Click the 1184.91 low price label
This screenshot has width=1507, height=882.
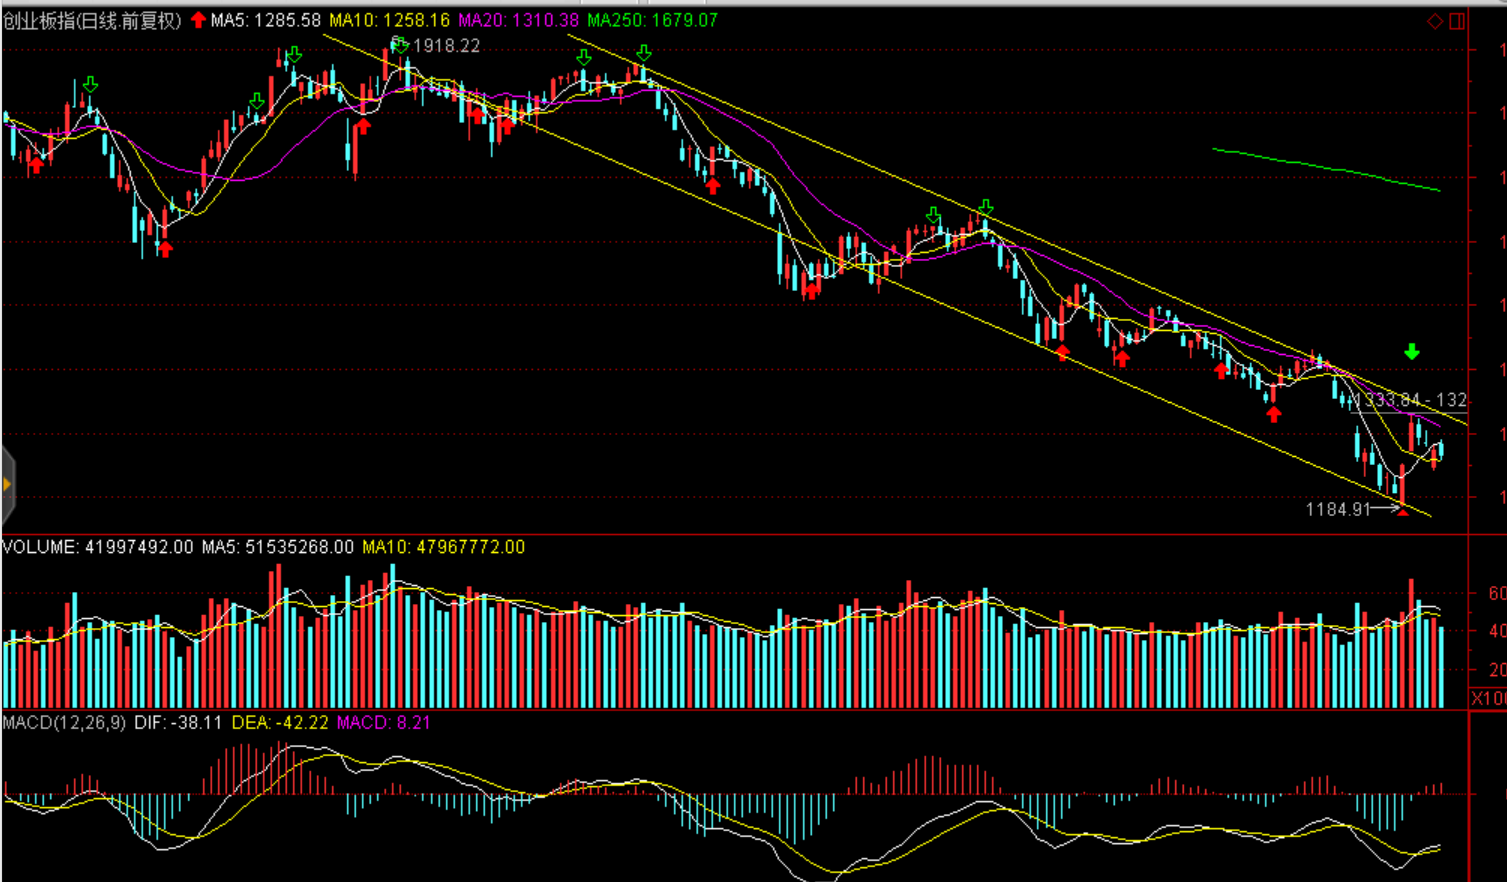pyautogui.click(x=1337, y=509)
